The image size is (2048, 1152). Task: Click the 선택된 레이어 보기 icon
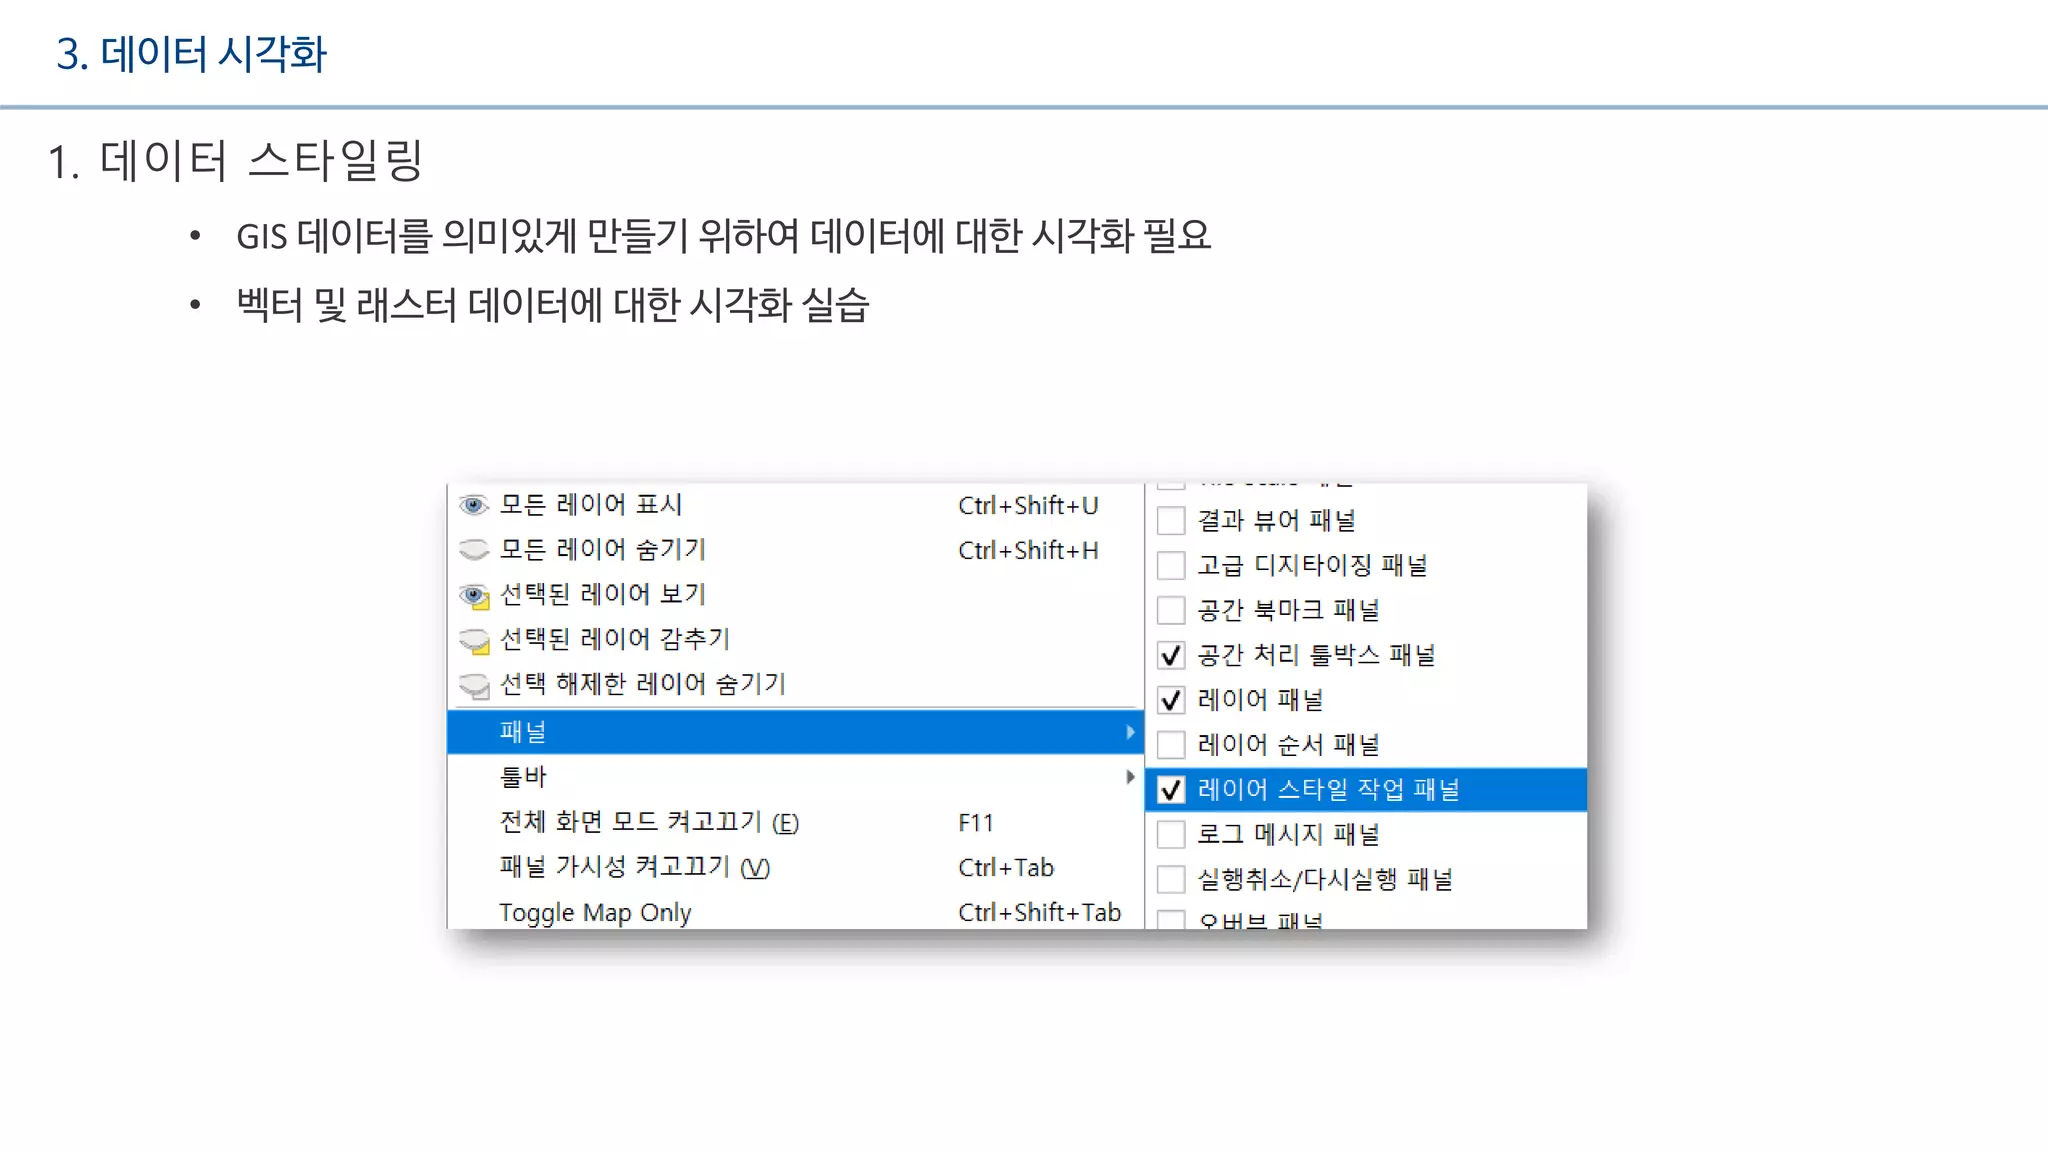474,596
